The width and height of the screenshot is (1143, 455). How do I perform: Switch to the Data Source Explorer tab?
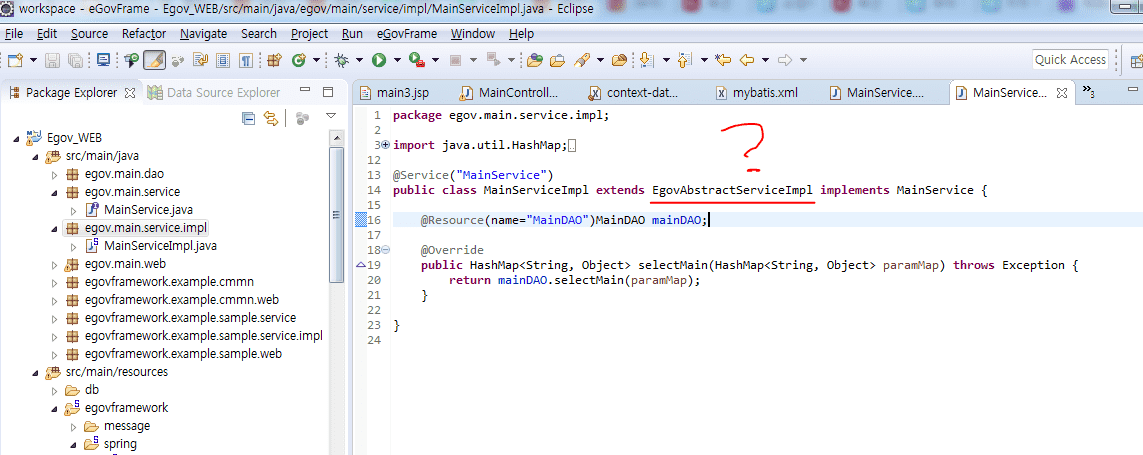tap(214, 93)
